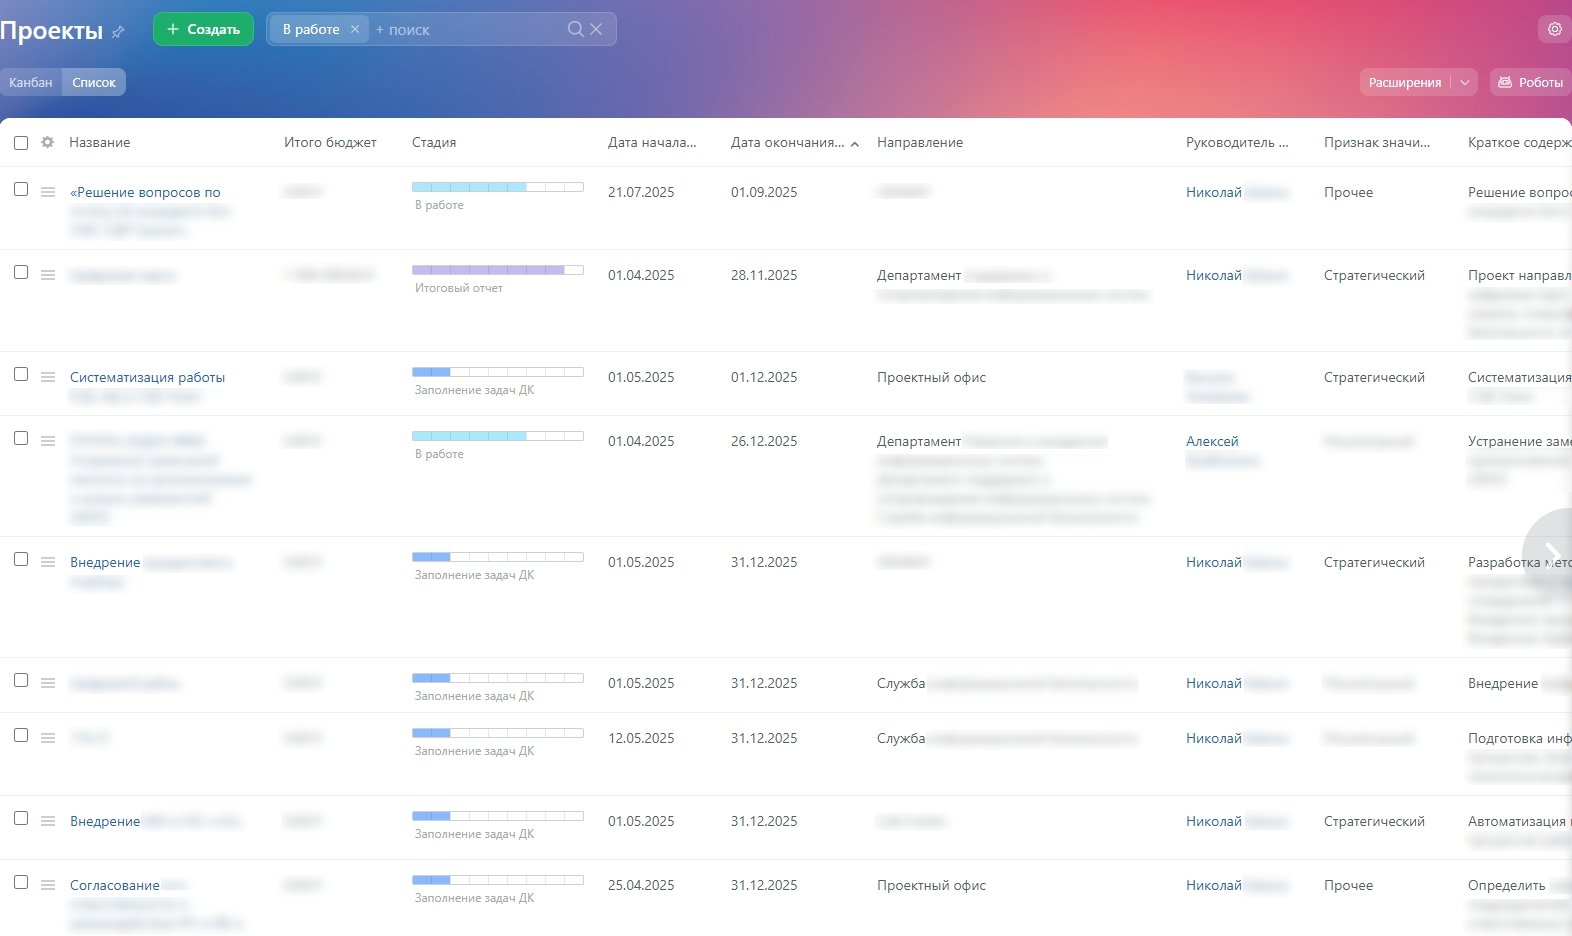Check the «Решение вопросов по» row checkbox
Viewport: 1572px width, 936px height.
21,189
